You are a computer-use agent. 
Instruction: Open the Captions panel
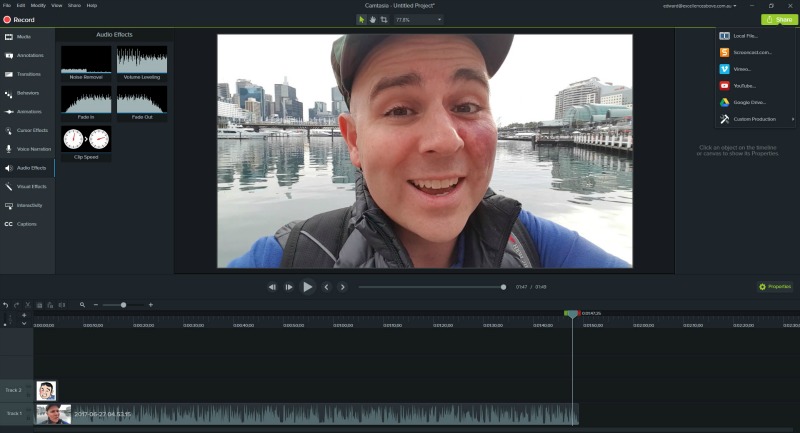click(27, 224)
